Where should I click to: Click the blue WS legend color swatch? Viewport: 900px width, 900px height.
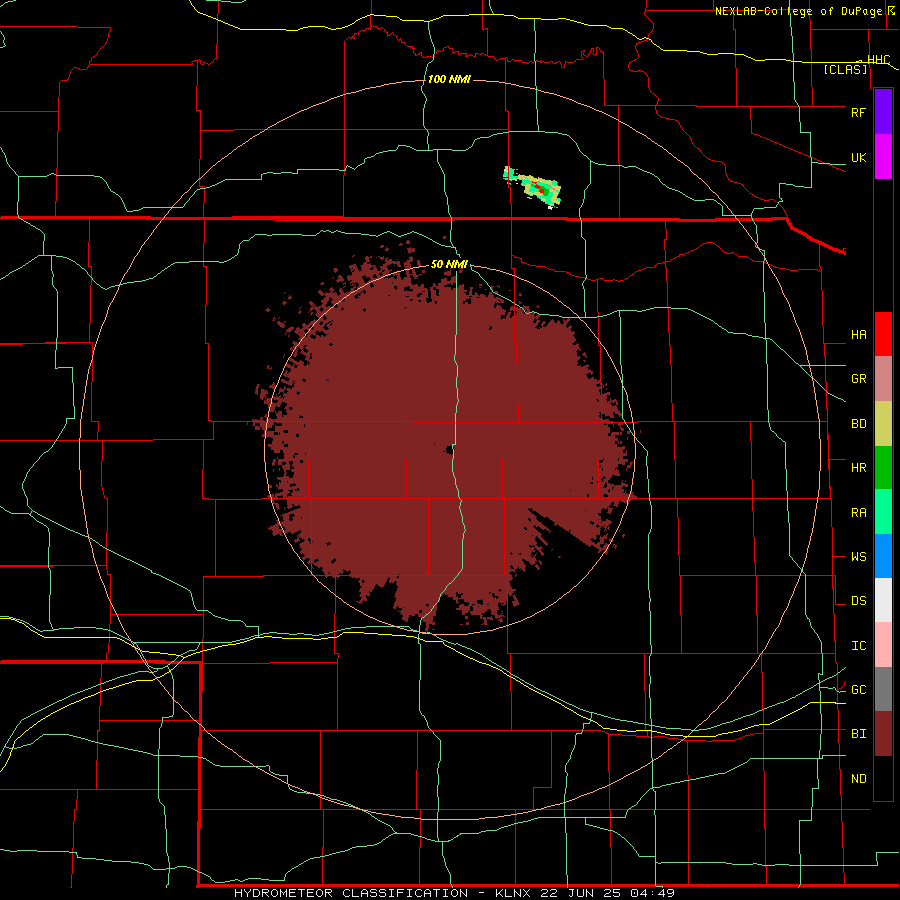coord(883,556)
